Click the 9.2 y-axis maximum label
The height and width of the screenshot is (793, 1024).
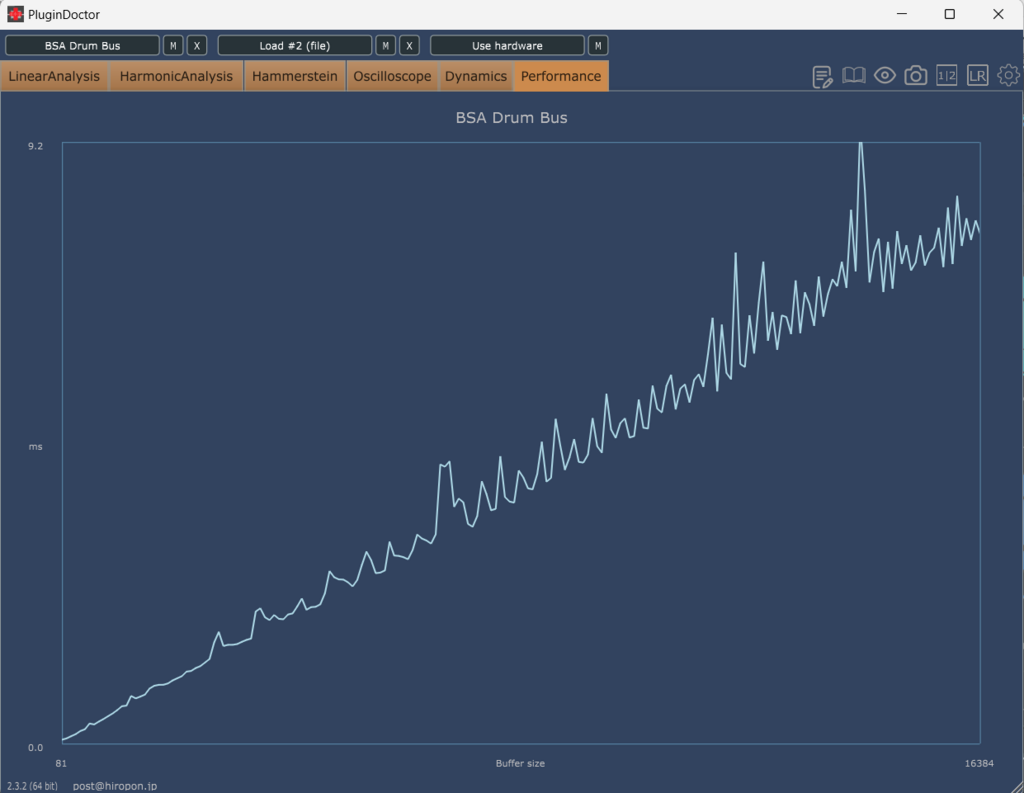coord(35,146)
